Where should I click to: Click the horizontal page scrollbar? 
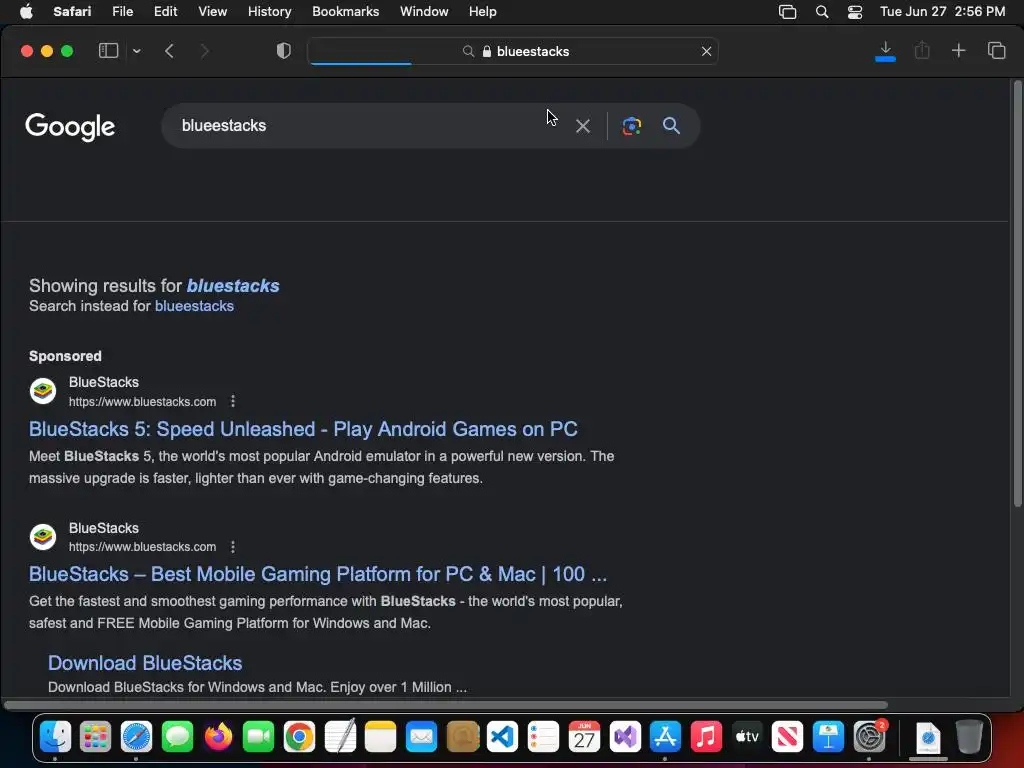tap(446, 705)
